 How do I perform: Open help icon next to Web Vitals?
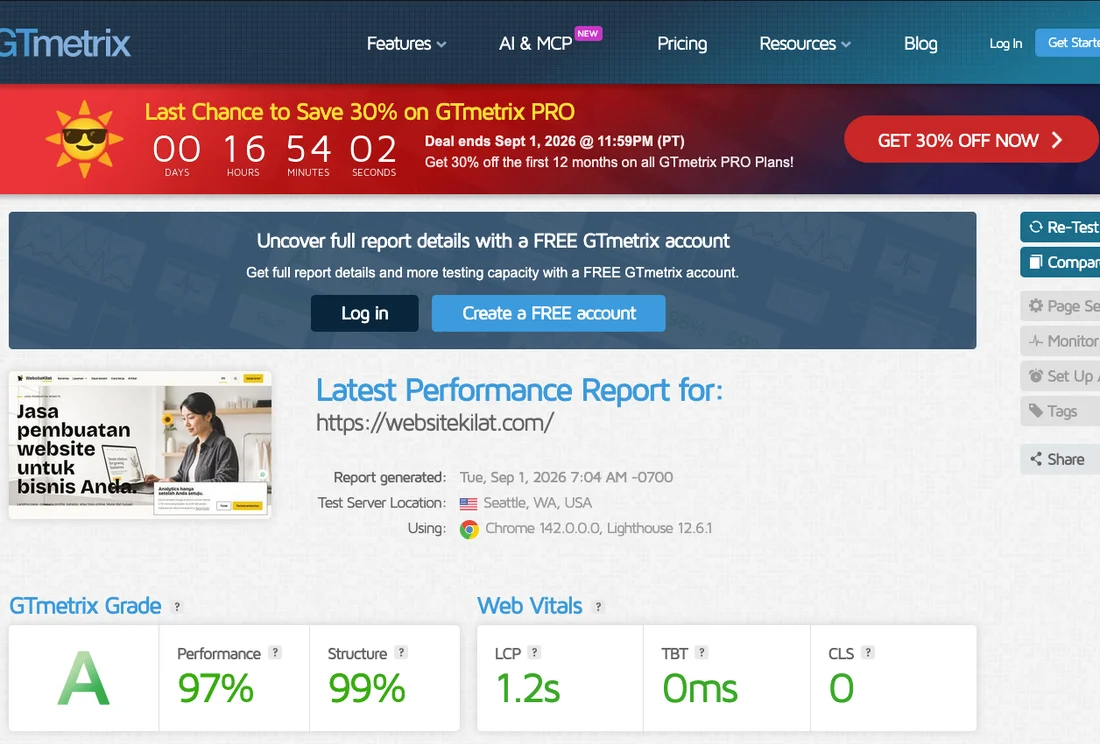coord(598,607)
